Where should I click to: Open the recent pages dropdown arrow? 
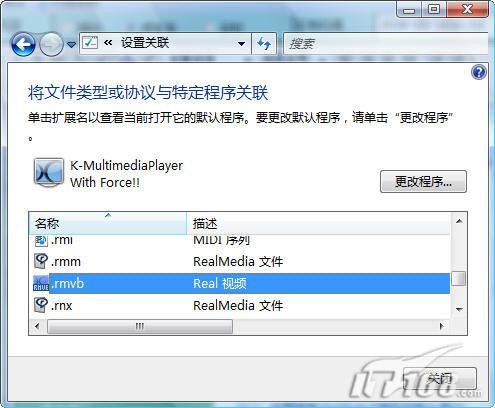pos(71,44)
